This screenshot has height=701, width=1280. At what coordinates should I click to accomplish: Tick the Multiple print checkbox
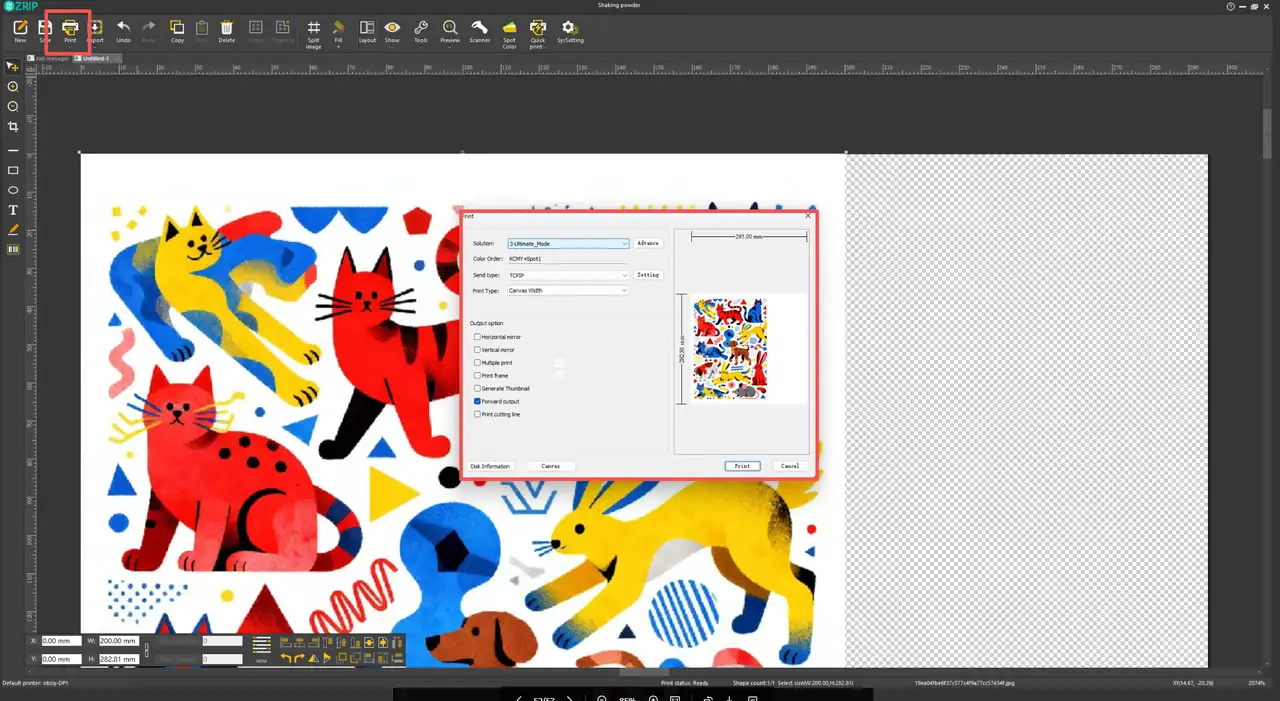(477, 363)
